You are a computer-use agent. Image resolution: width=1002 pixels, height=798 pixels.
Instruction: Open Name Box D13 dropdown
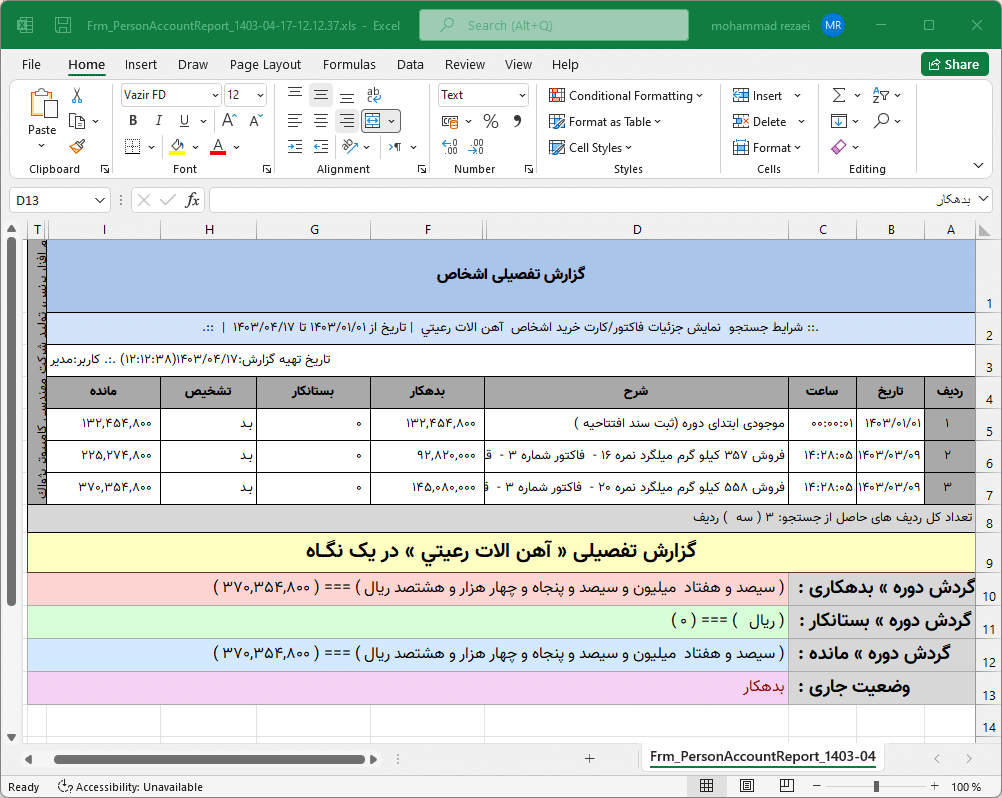(100, 201)
